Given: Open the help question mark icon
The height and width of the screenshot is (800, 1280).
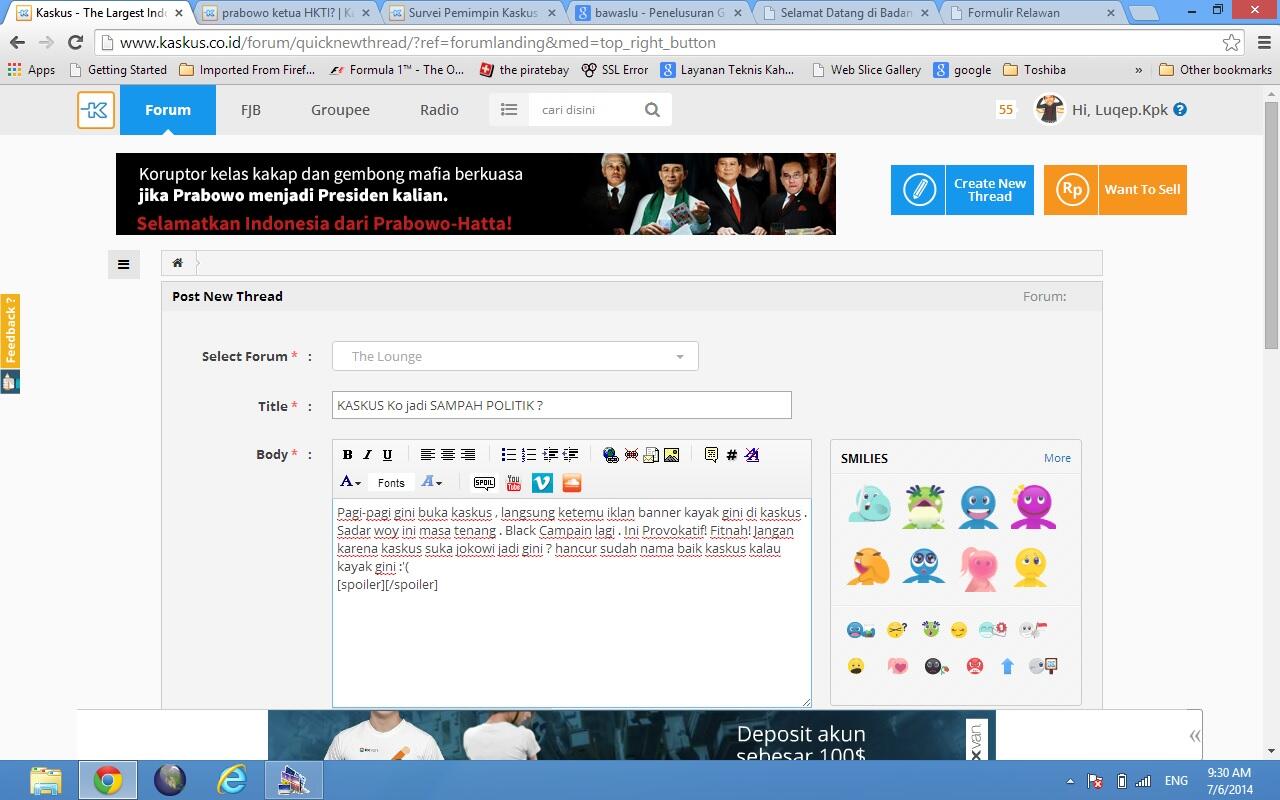Looking at the screenshot, I should (x=1180, y=110).
